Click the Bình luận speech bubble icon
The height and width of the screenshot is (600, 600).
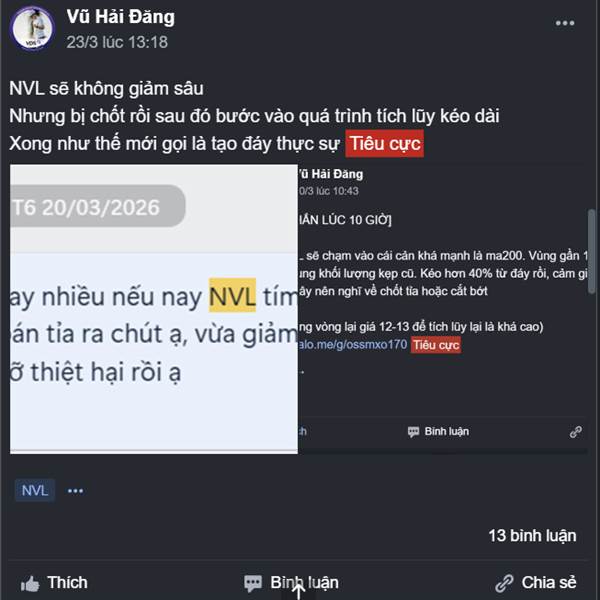click(253, 584)
